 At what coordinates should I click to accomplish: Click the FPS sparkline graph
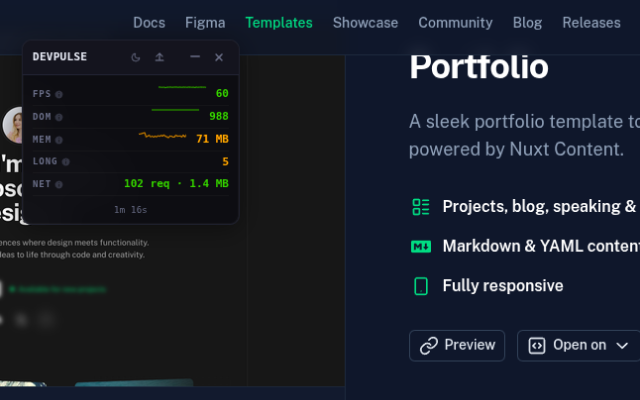click(182, 87)
